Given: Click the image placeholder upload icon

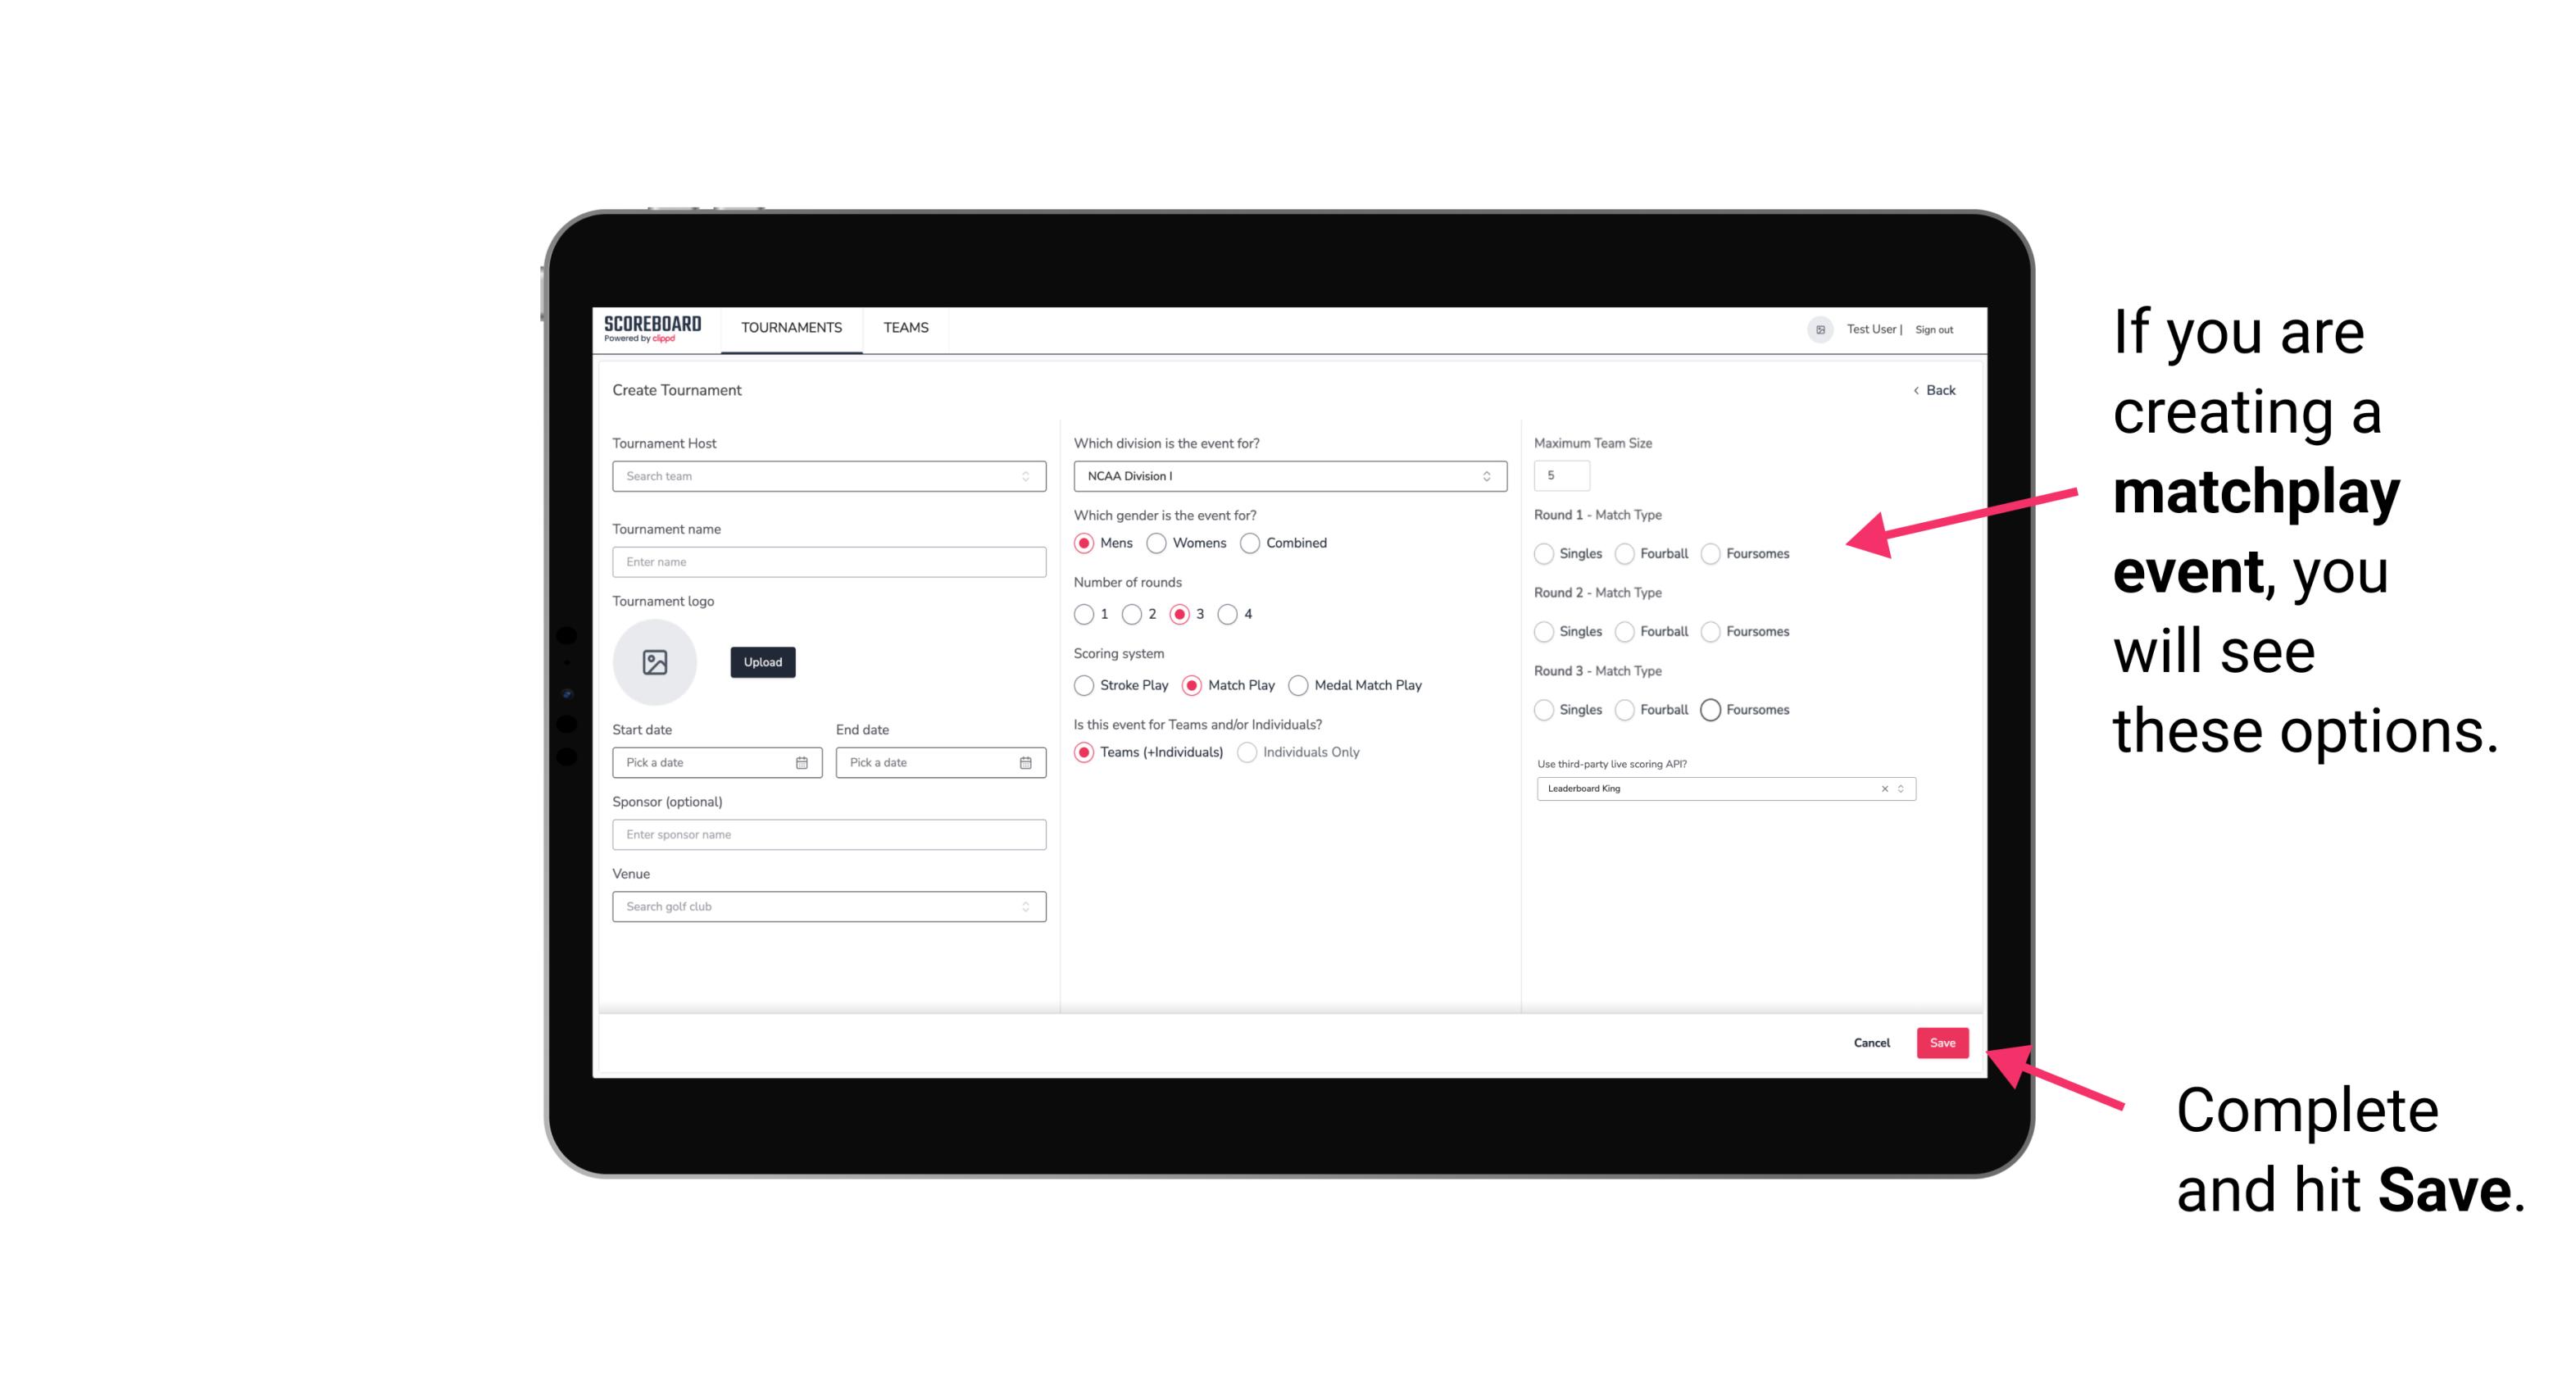Looking at the screenshot, I should pos(653,662).
